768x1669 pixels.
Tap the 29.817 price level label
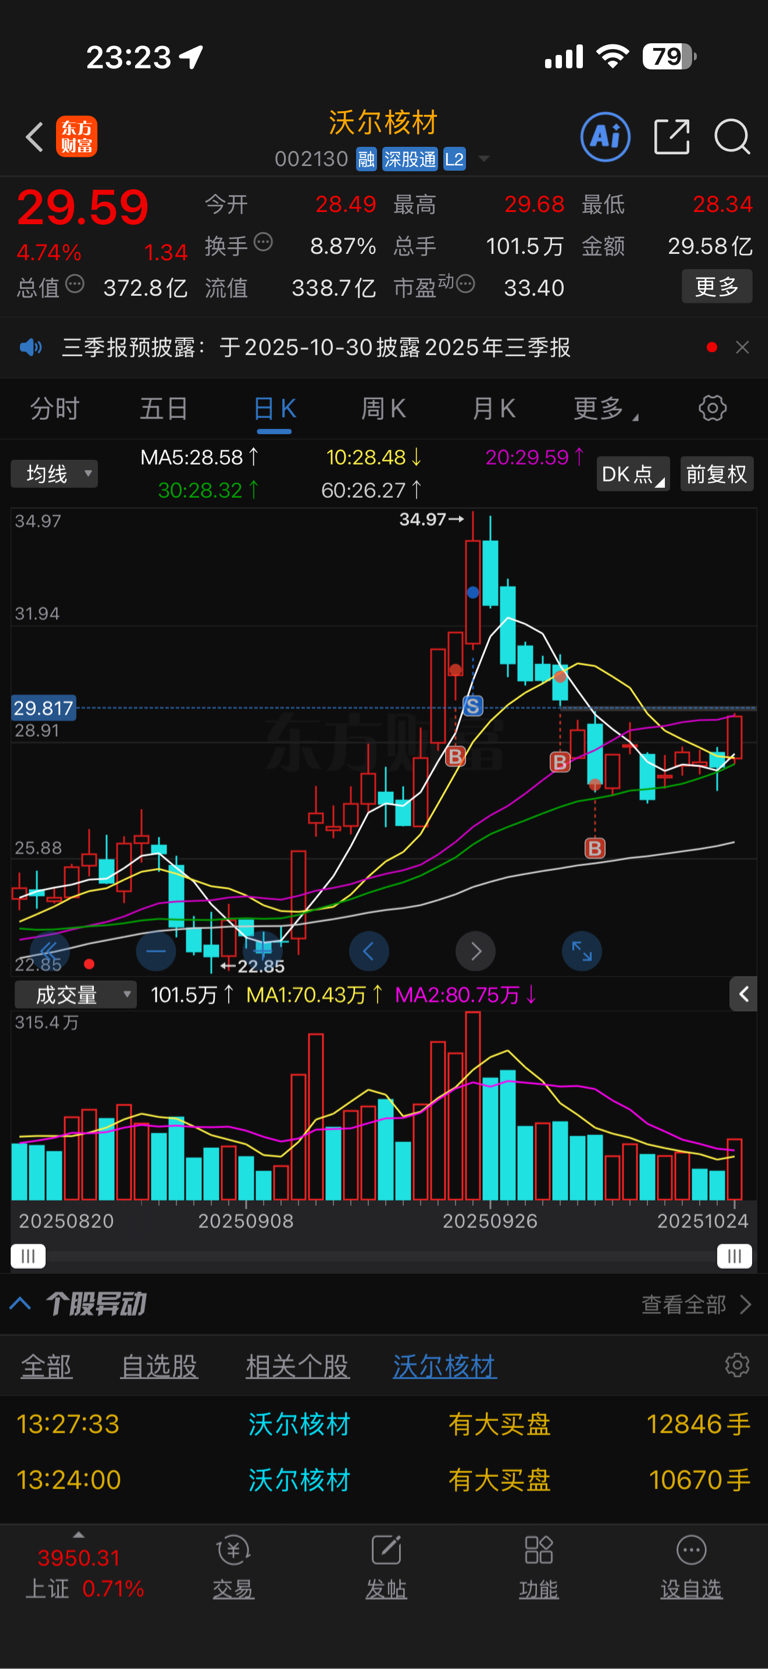click(43, 708)
